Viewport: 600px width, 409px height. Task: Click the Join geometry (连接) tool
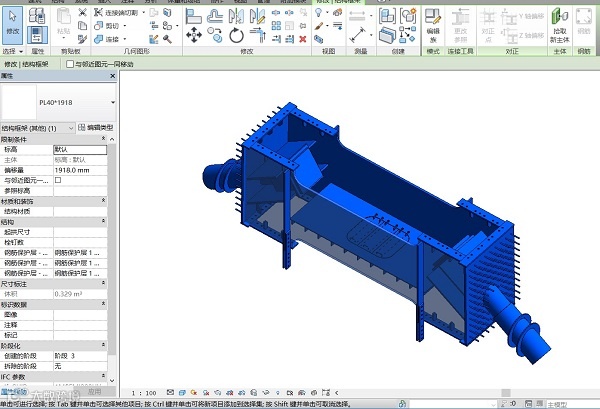tap(108, 39)
